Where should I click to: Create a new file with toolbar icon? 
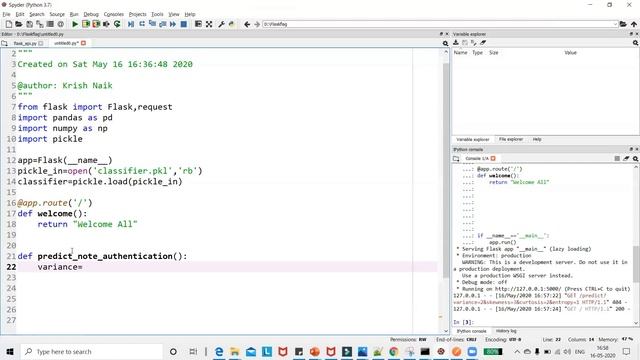click(9, 24)
